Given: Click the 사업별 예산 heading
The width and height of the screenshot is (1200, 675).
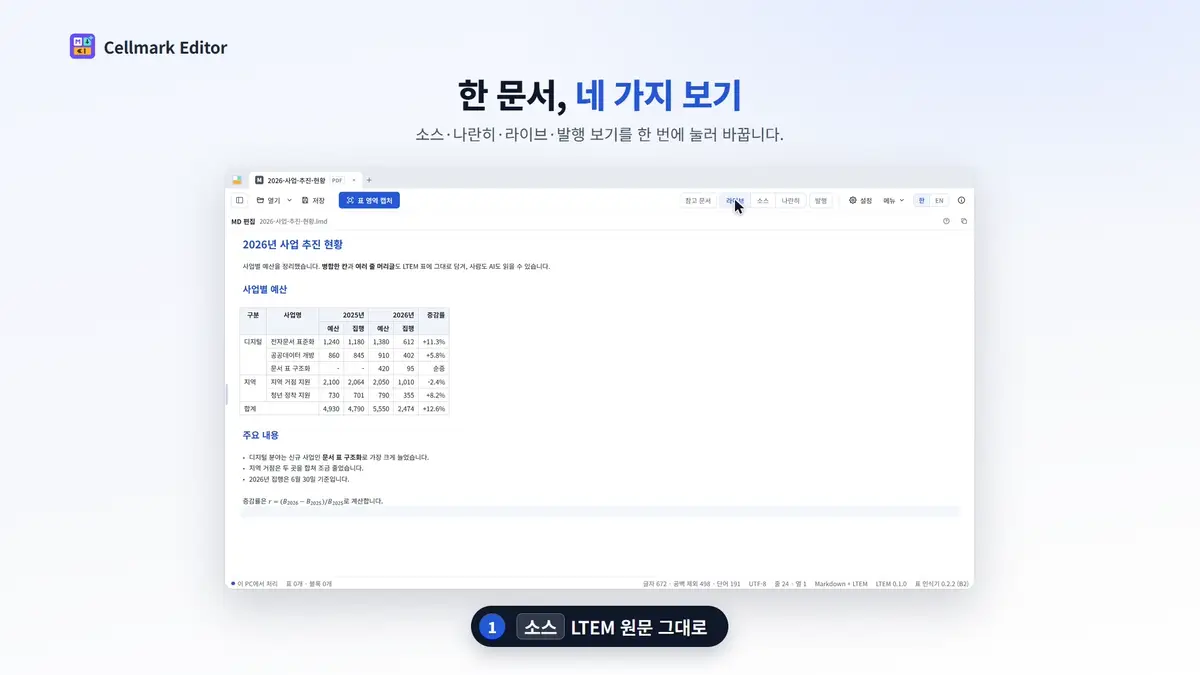Looking at the screenshot, I should coord(264,289).
